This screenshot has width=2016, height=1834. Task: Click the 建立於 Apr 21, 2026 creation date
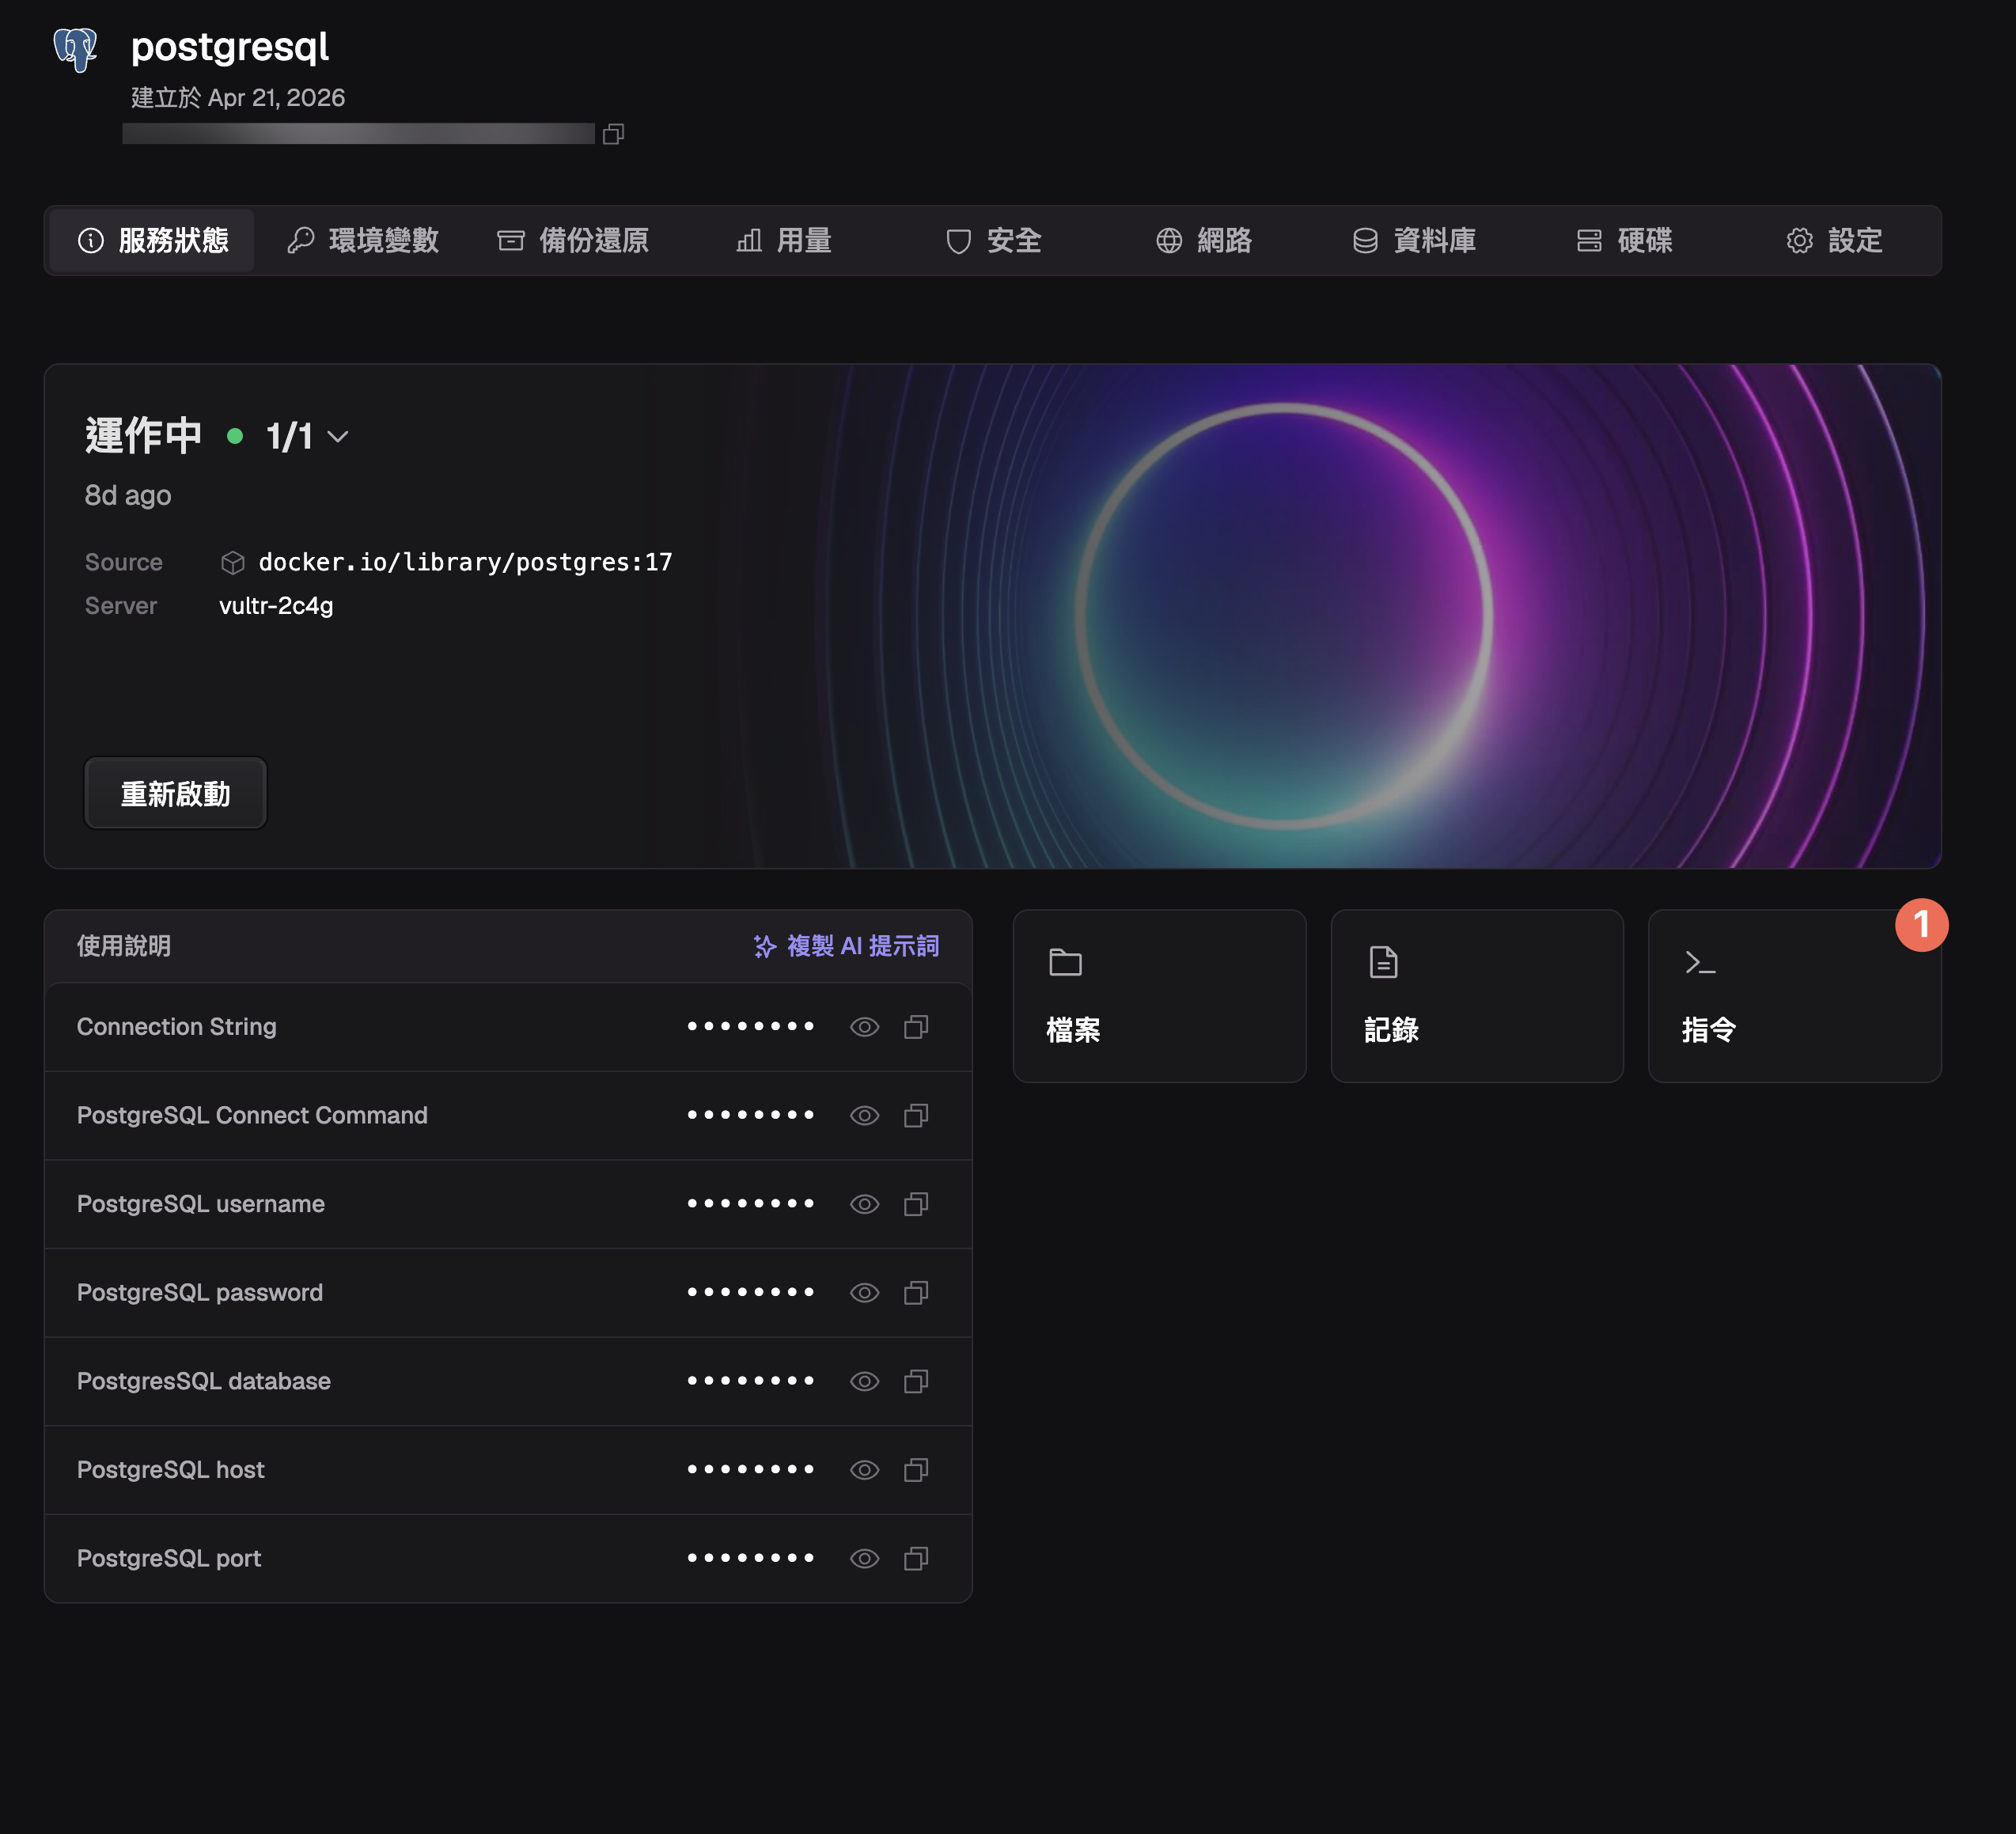click(238, 98)
